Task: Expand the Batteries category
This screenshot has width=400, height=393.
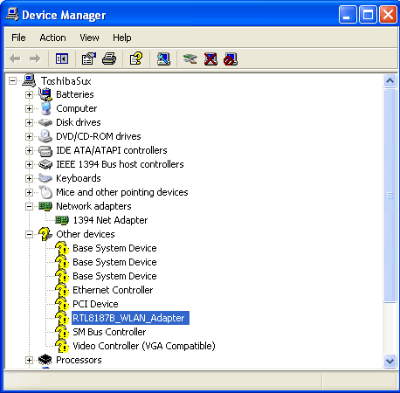Action: [29, 95]
